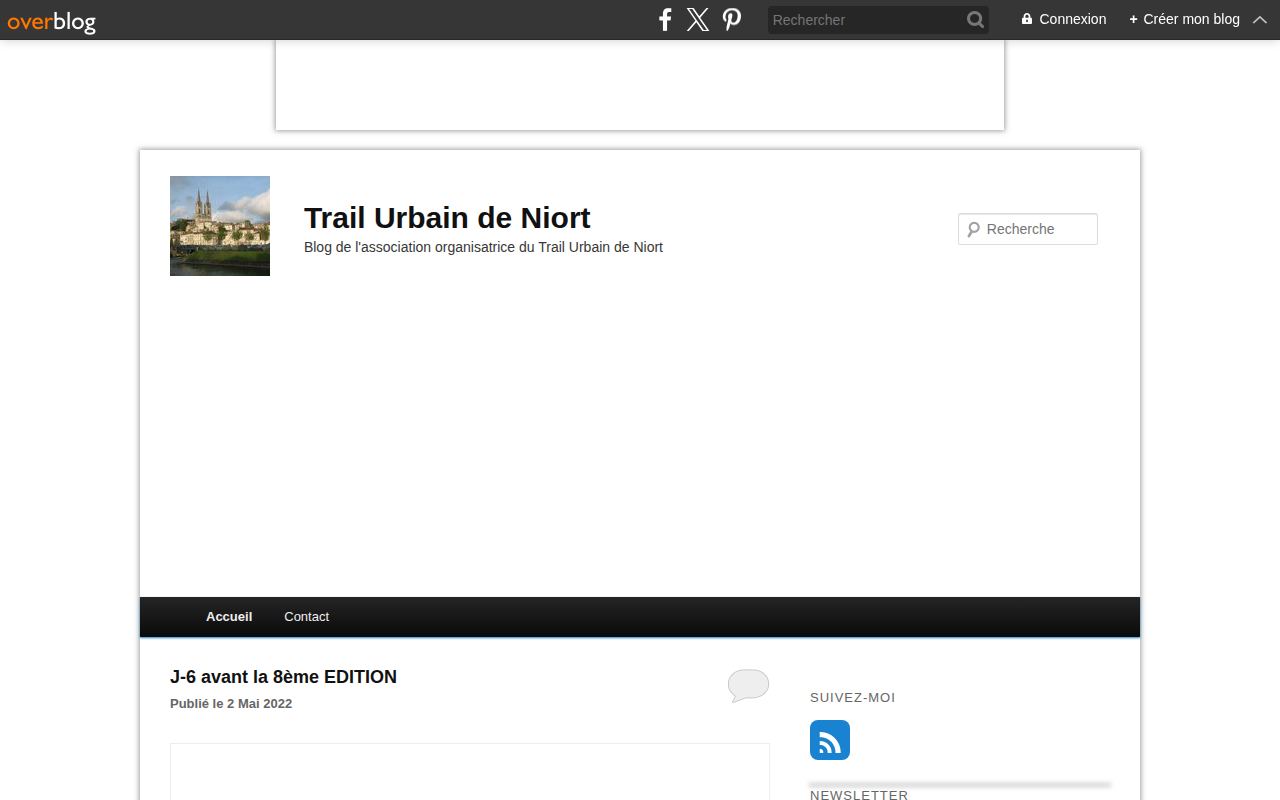1280x800 pixels.
Task: Focus the blog Recherche field
Action: [1028, 229]
